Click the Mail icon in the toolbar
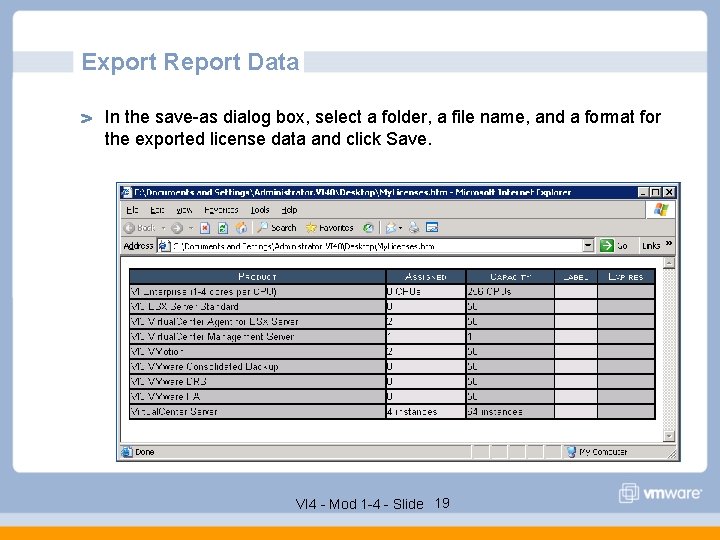 click(391, 228)
